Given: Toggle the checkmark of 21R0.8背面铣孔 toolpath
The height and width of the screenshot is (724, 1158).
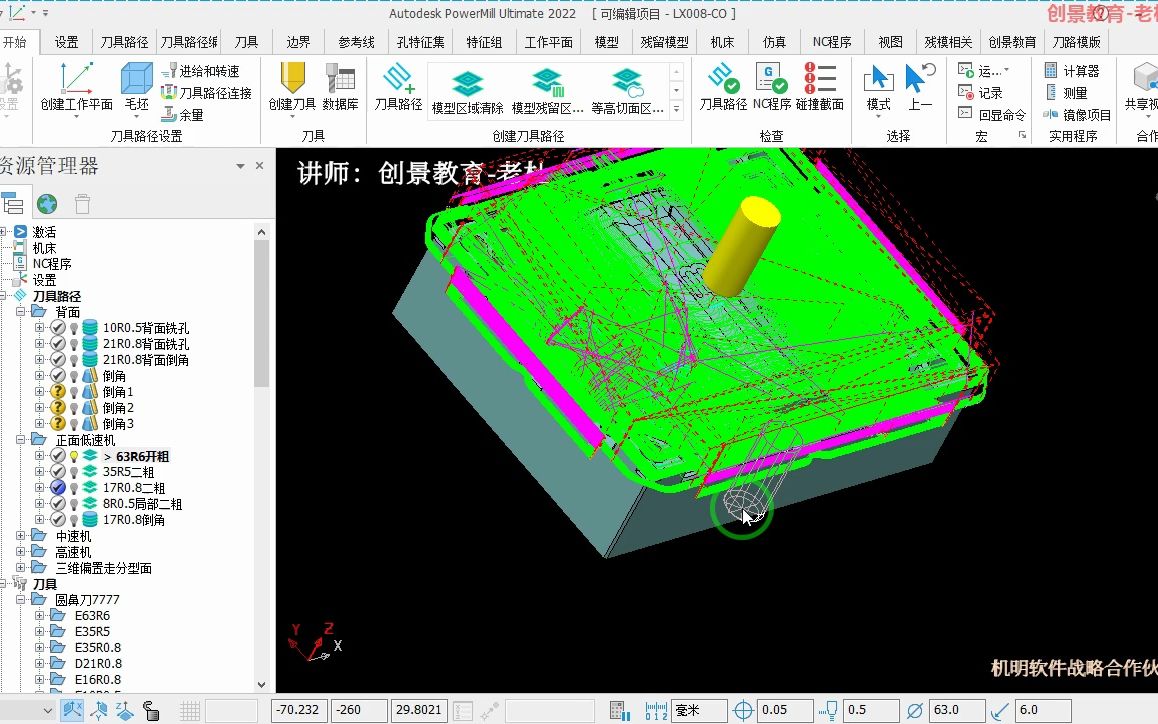Looking at the screenshot, I should [58, 344].
